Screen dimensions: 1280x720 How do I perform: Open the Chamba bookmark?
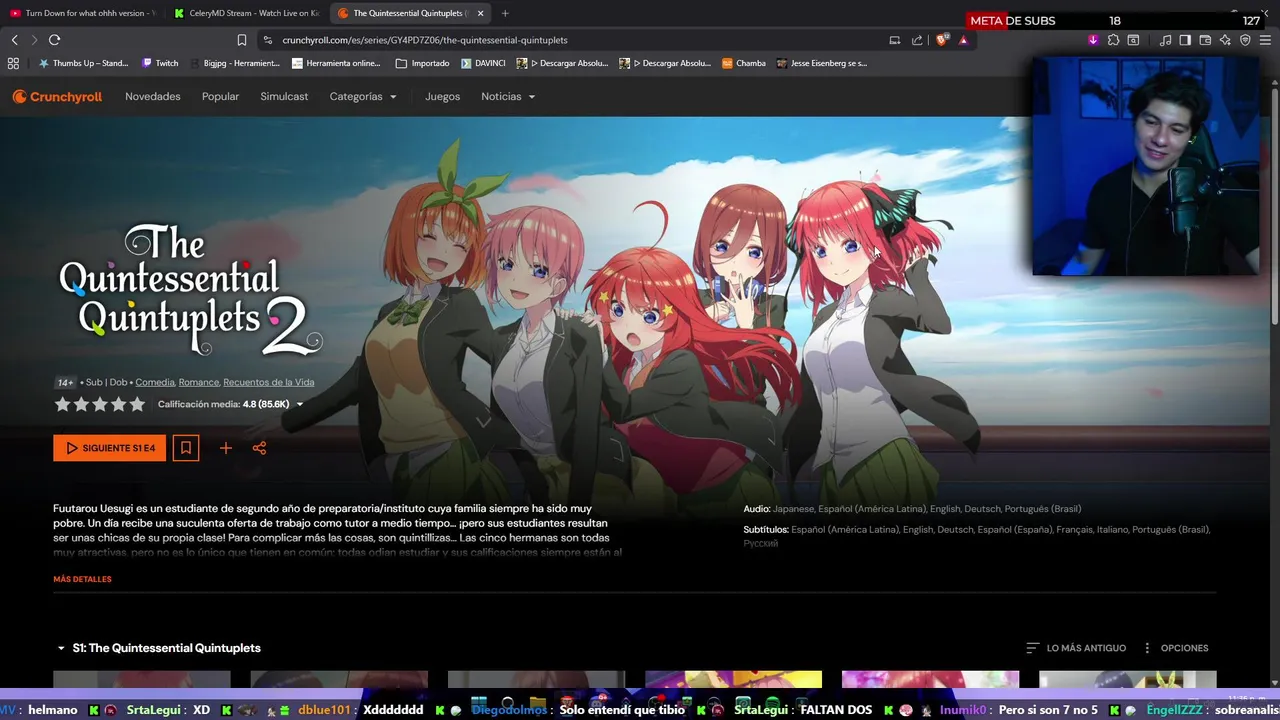click(x=744, y=63)
